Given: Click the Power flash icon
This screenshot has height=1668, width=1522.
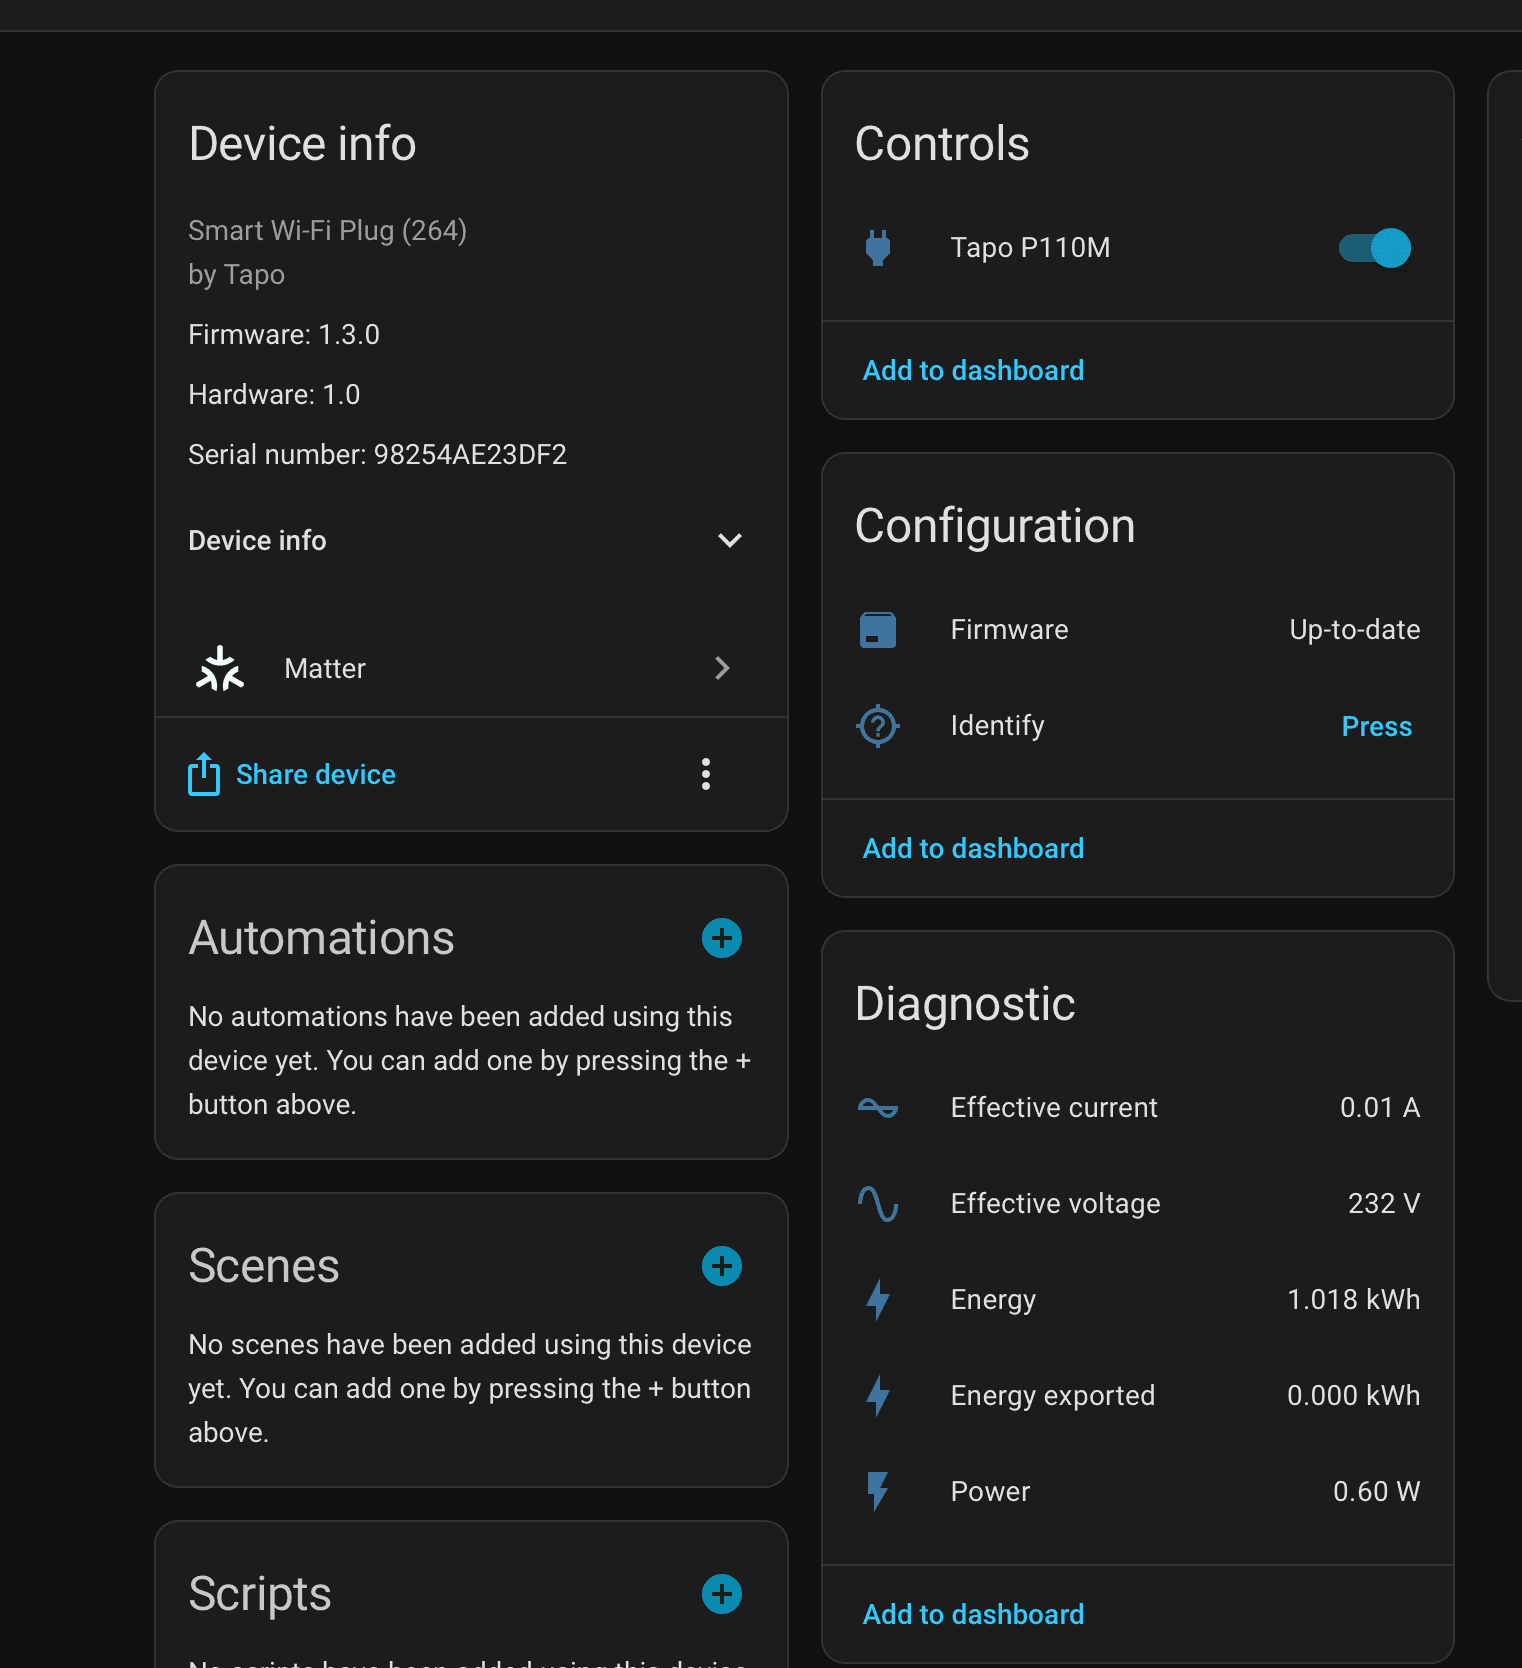Looking at the screenshot, I should click(878, 1492).
